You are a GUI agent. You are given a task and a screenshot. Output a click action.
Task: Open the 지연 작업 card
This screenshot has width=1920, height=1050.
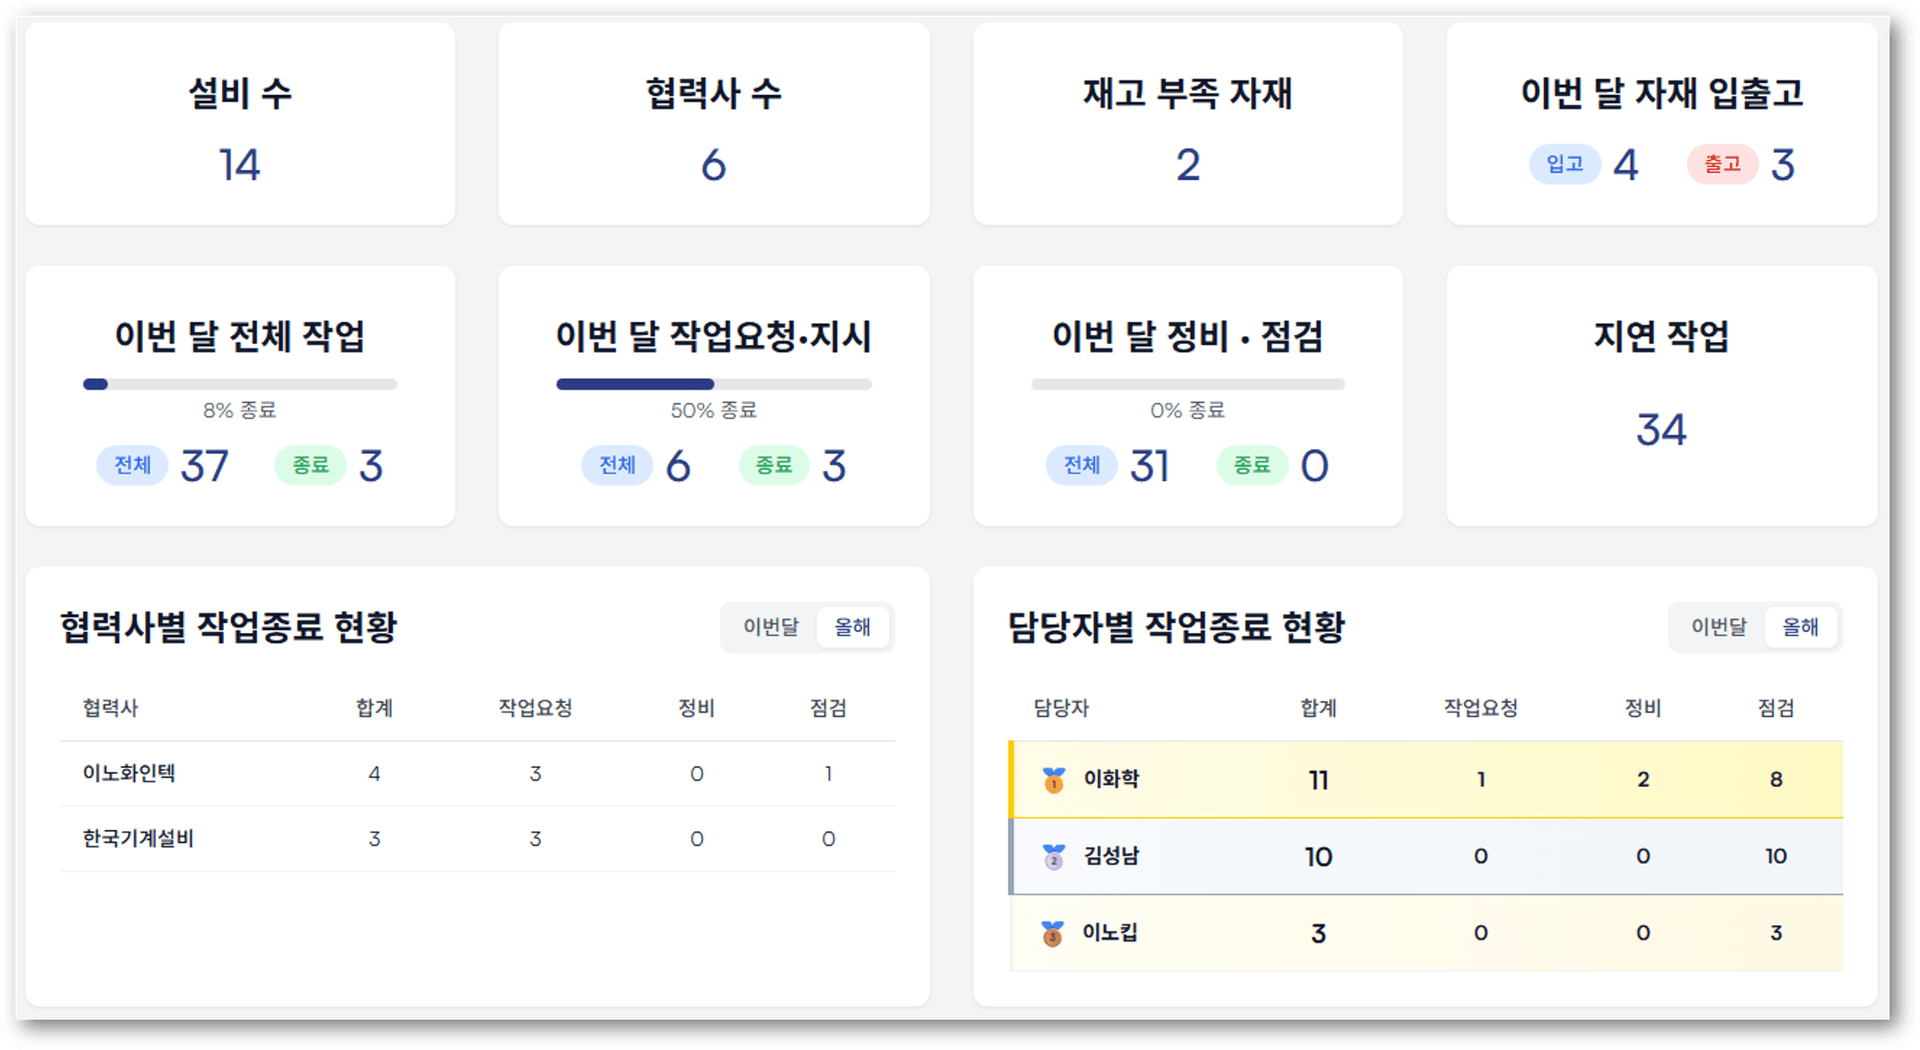[x=1661, y=395]
